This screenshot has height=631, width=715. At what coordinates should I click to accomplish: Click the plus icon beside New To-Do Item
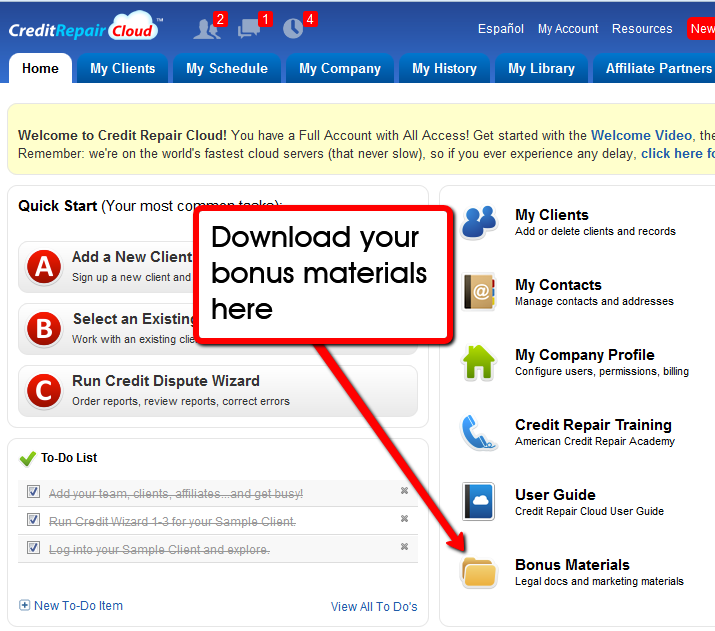(x=25, y=605)
